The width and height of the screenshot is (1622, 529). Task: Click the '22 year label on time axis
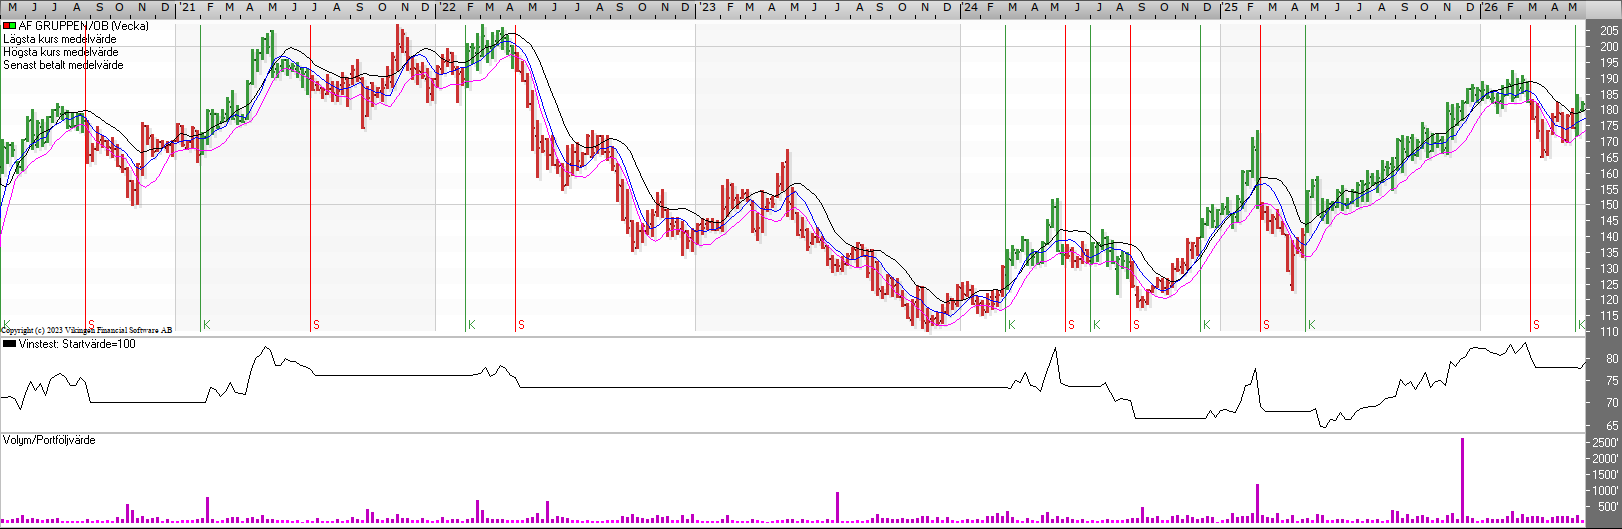point(448,8)
